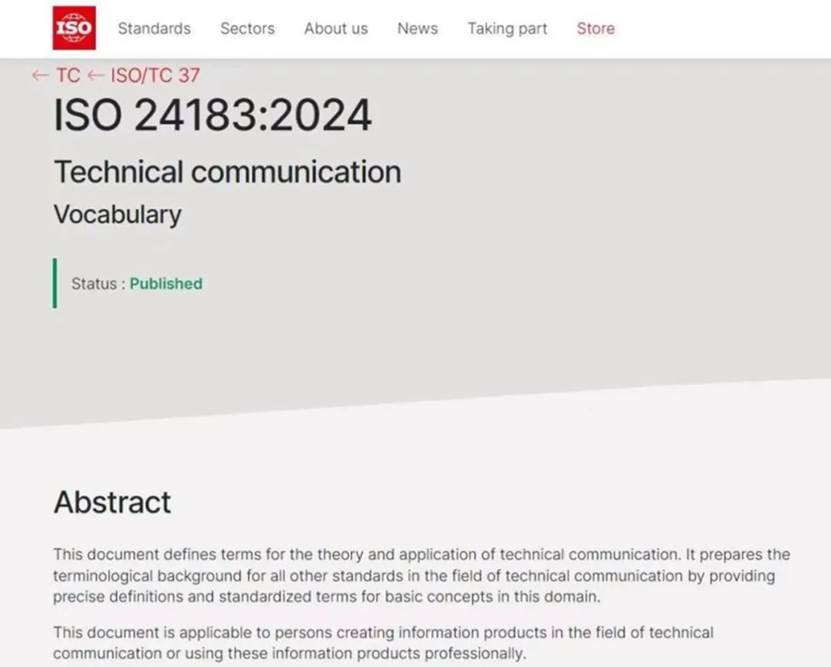Open the Taking part menu
Viewport: 831px width, 667px height.
click(x=507, y=29)
